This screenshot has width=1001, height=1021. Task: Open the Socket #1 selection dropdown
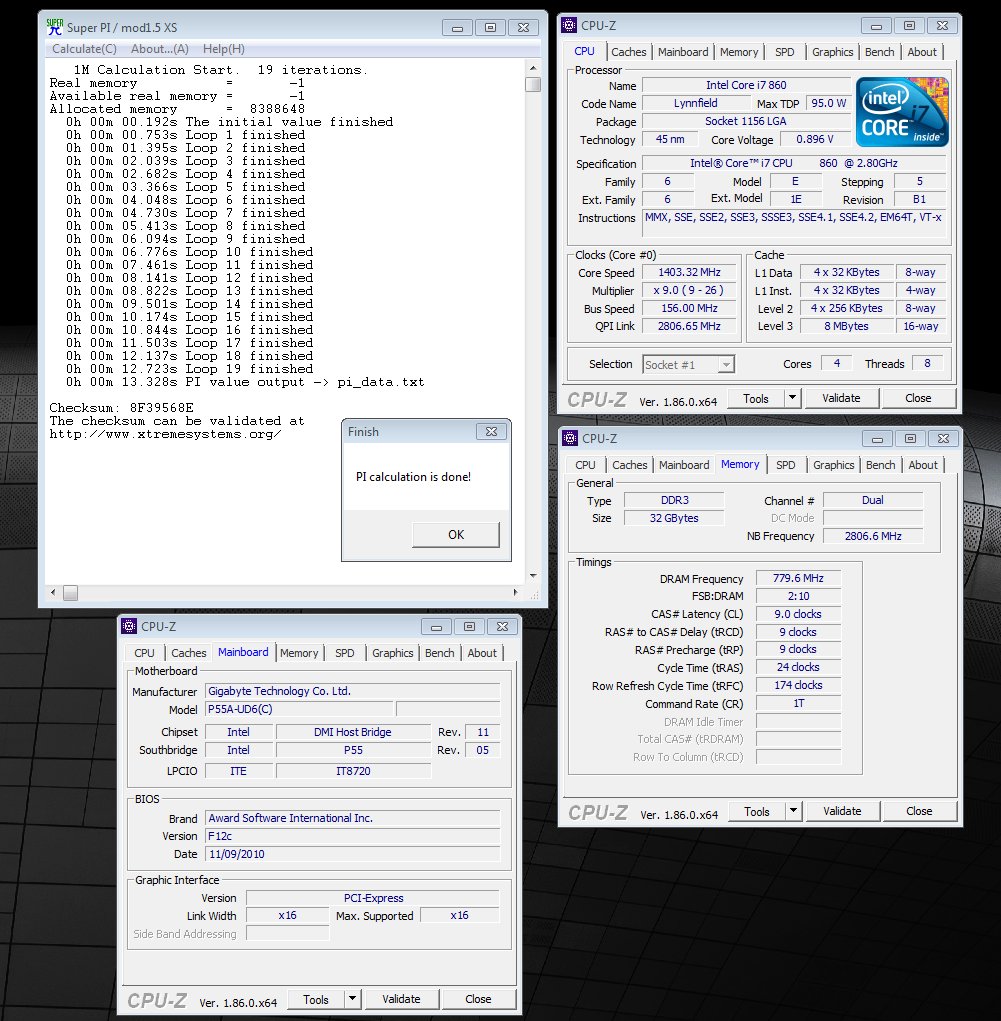pos(688,365)
